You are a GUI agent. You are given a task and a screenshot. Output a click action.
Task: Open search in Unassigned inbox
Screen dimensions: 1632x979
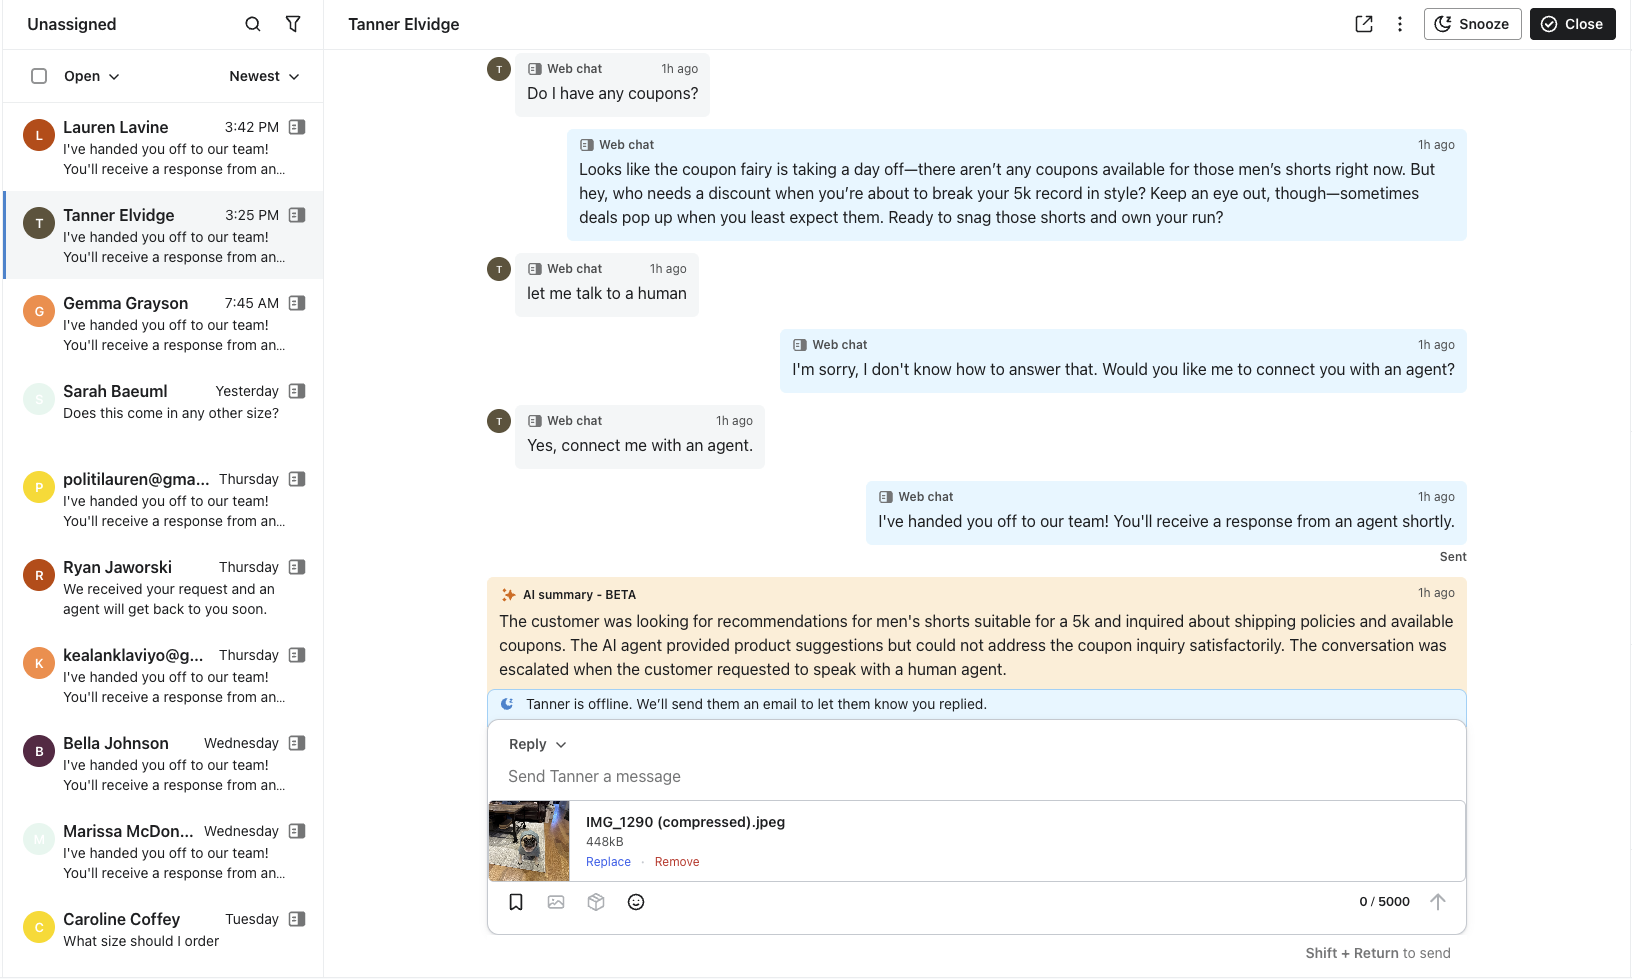click(253, 24)
